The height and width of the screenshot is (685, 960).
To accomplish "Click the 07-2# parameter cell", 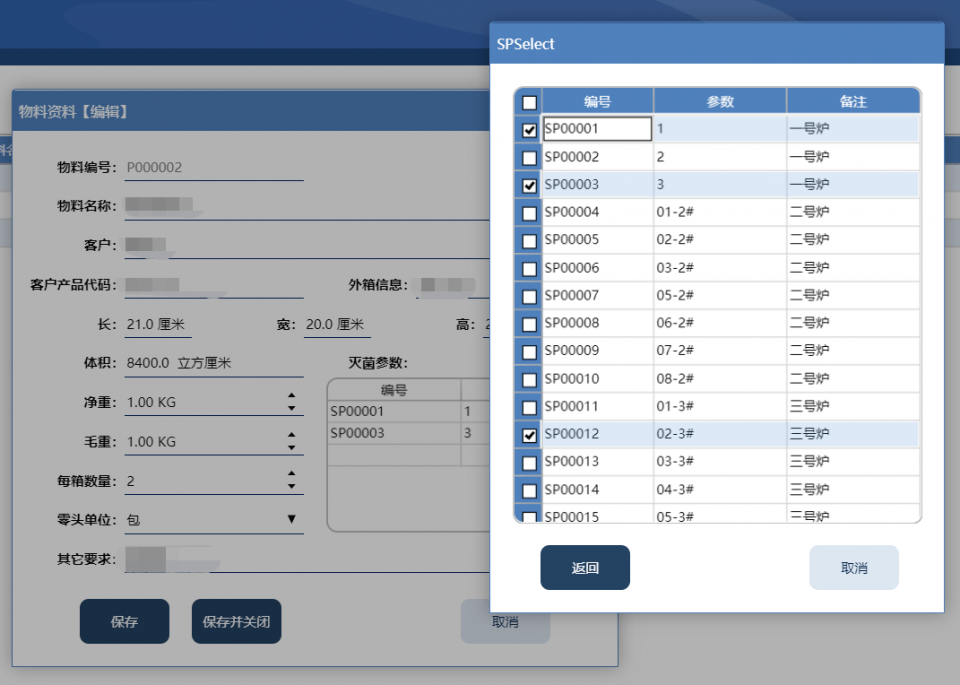I will coord(720,350).
